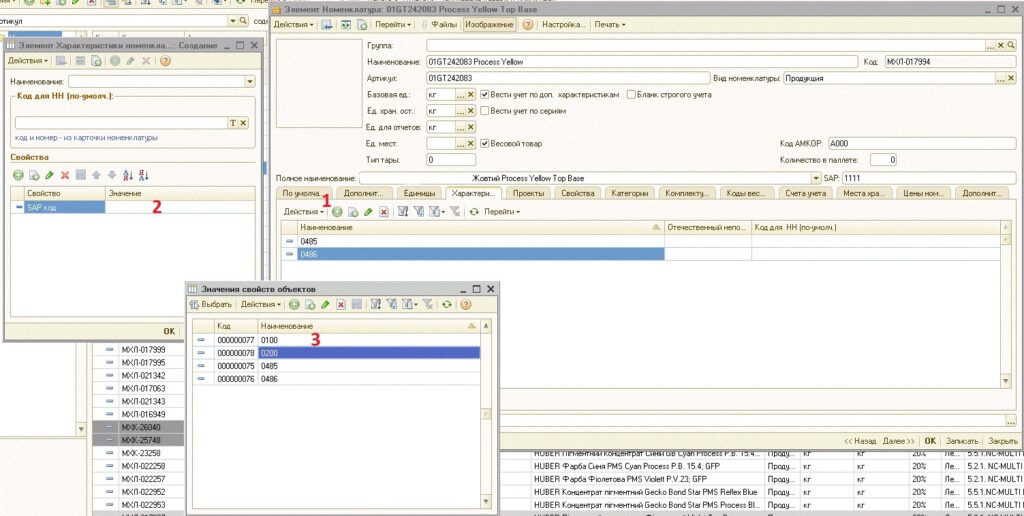Click clear X button next to Группа field

(1001, 46)
